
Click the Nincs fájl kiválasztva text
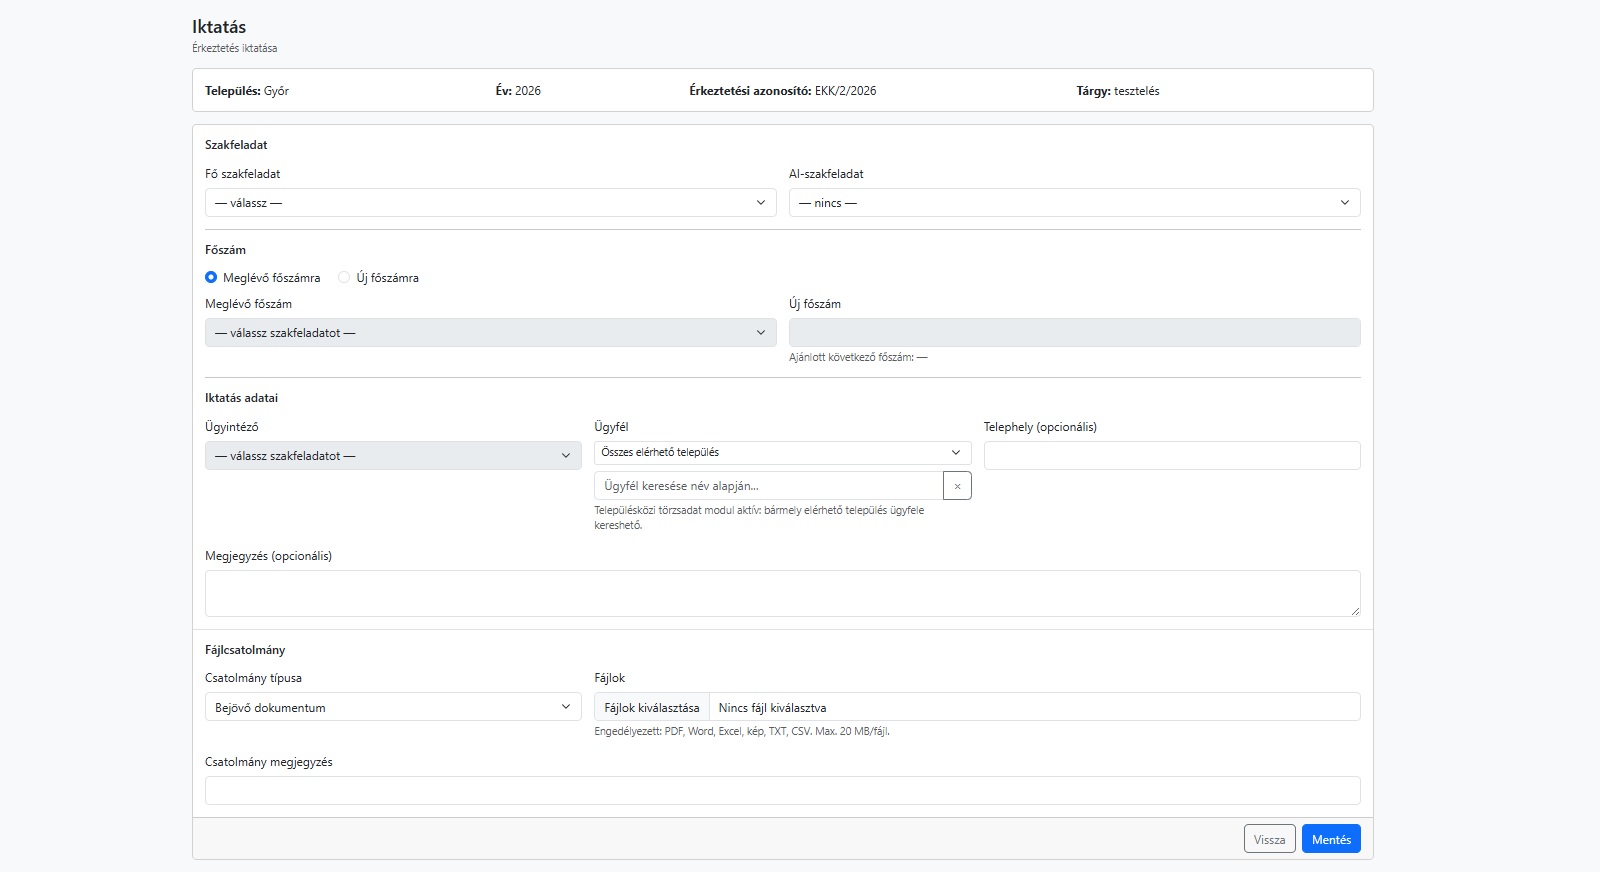tap(772, 708)
